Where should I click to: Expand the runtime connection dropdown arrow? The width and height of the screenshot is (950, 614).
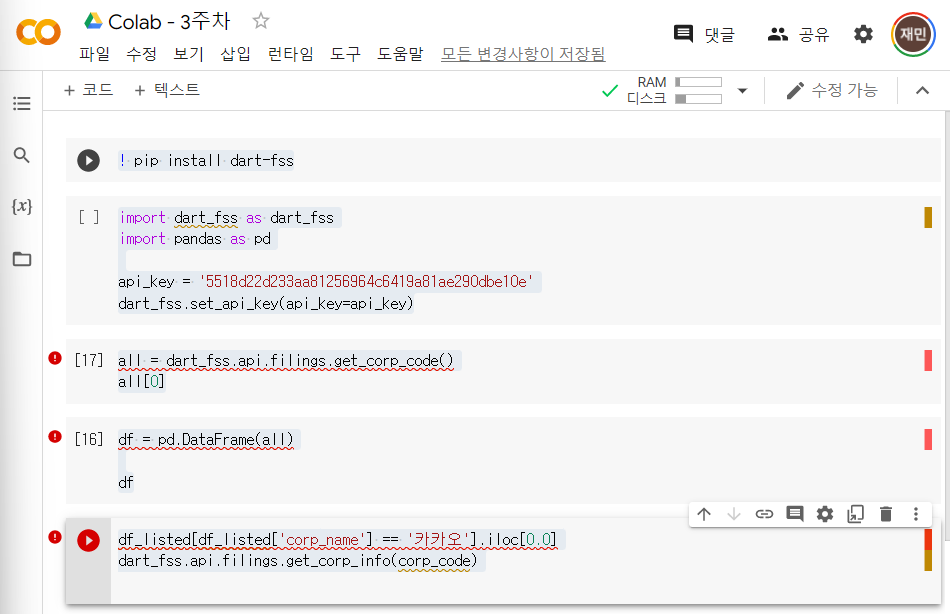[742, 91]
